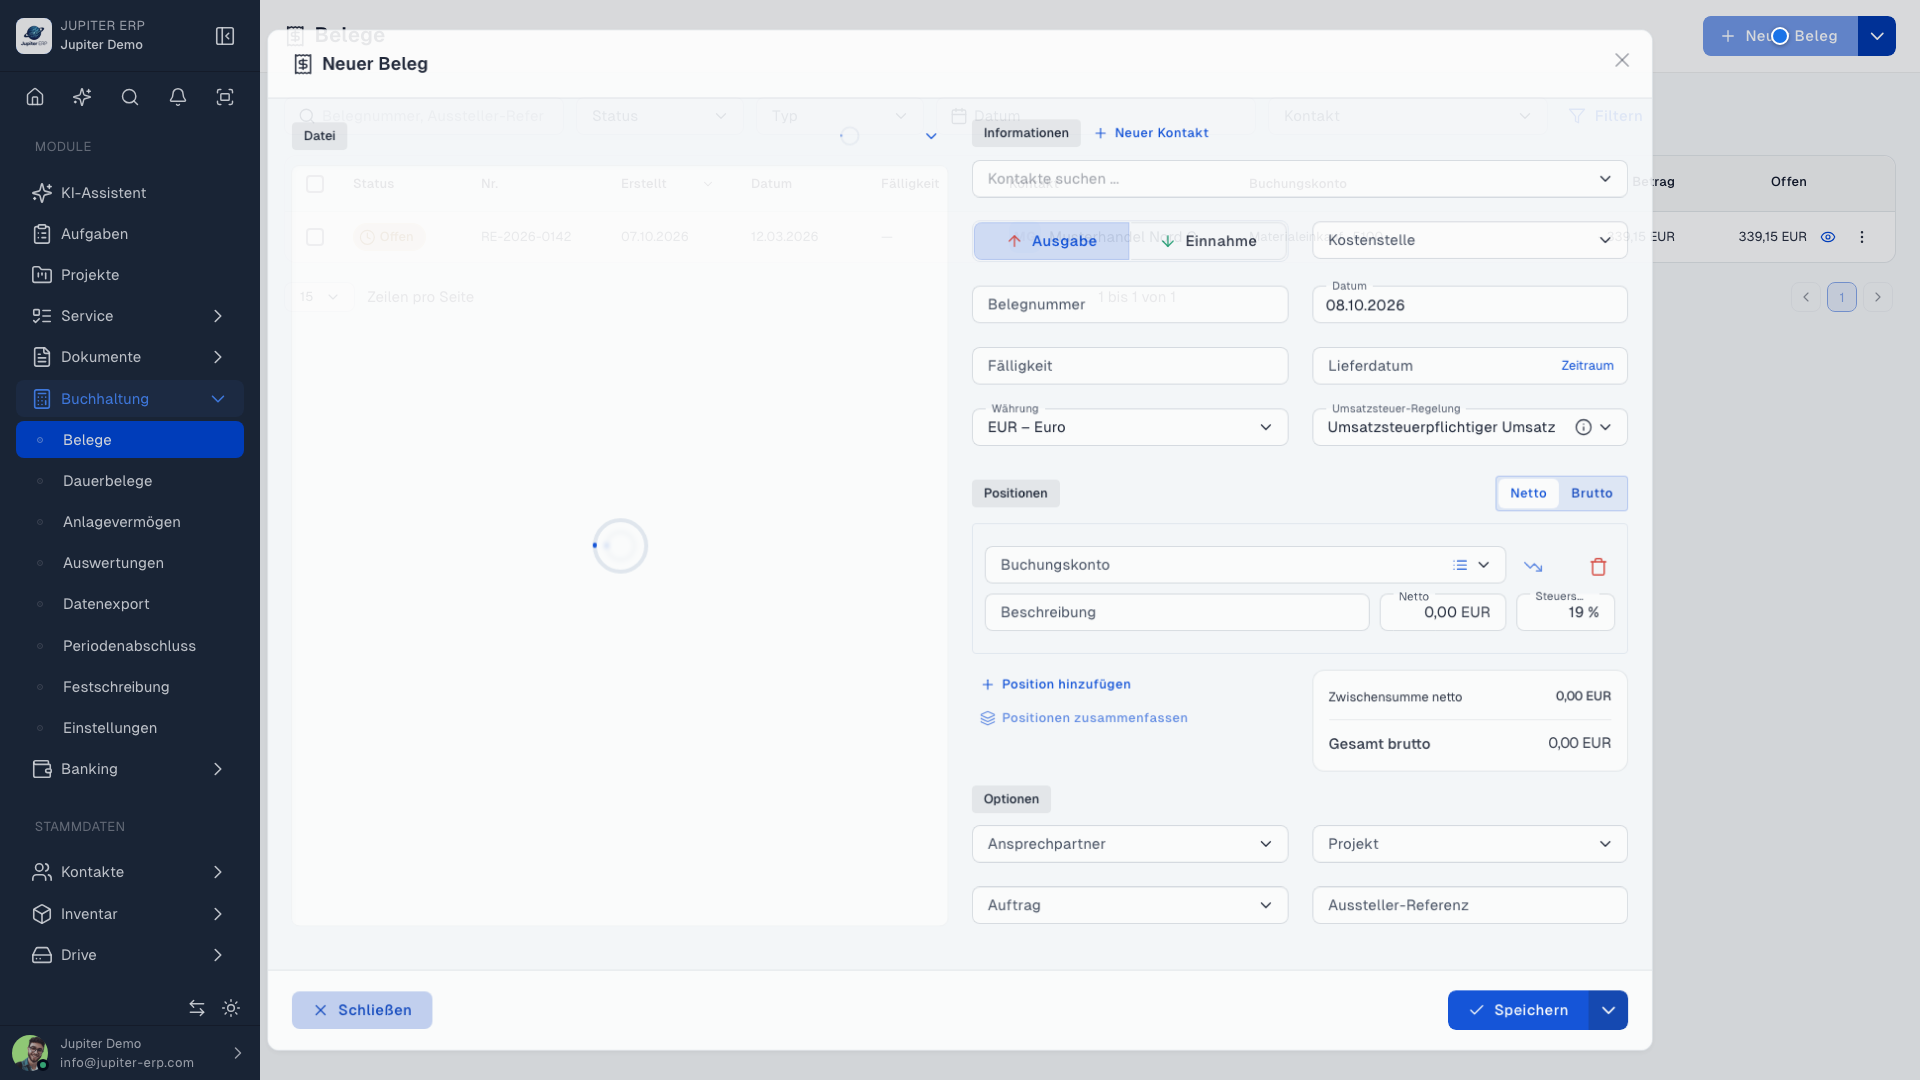Screen dimensions: 1920x1080
Task: Show Umsatzsteuer-Regelung info icon
Action: coord(1583,427)
